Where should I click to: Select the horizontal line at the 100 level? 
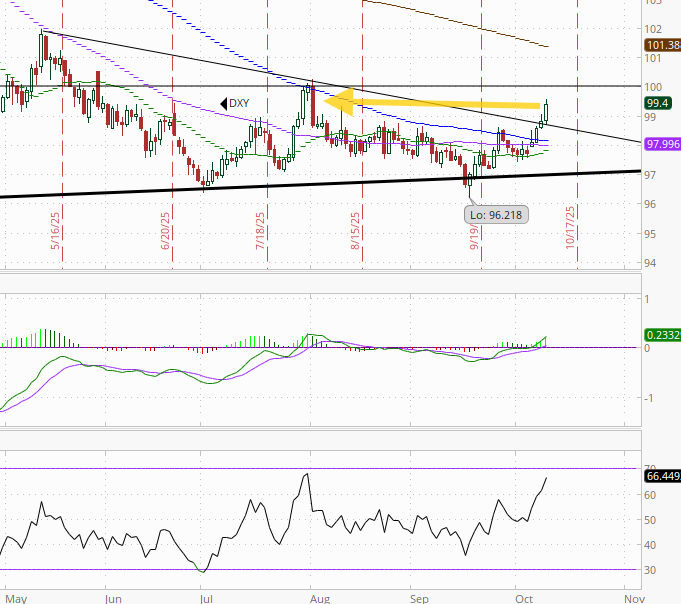tap(321, 86)
